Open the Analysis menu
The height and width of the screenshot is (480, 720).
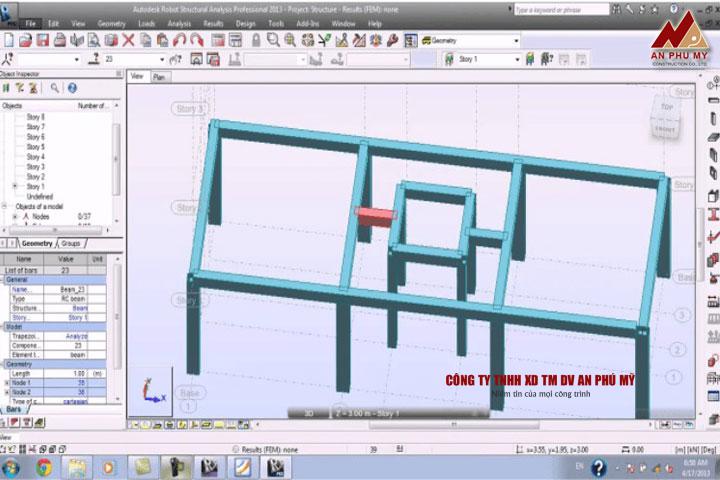click(179, 22)
